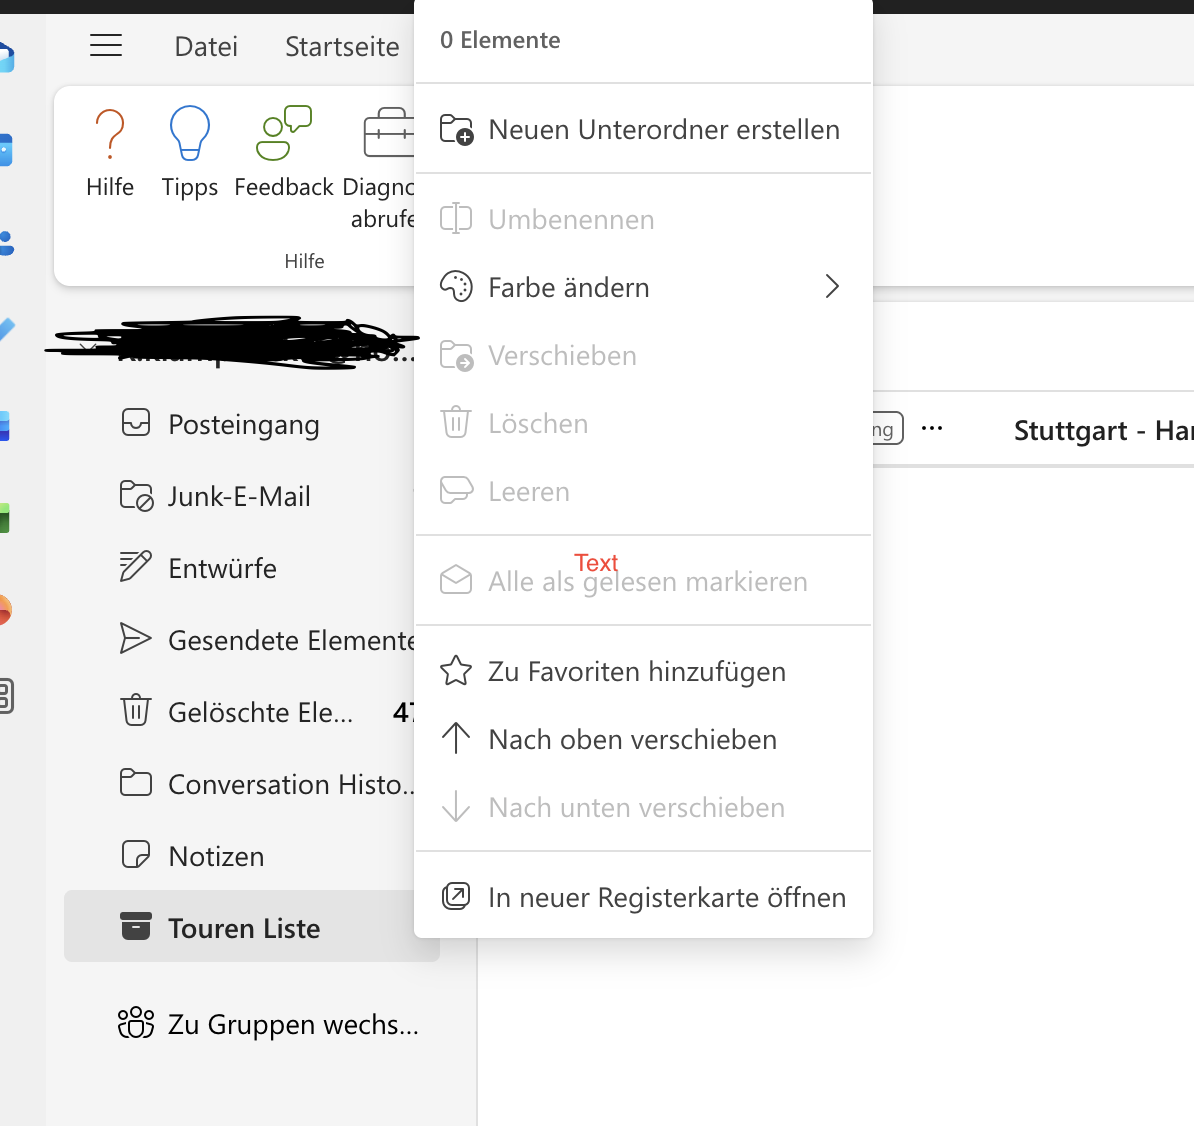
Task: Click the star icon for favorites
Action: point(456,671)
